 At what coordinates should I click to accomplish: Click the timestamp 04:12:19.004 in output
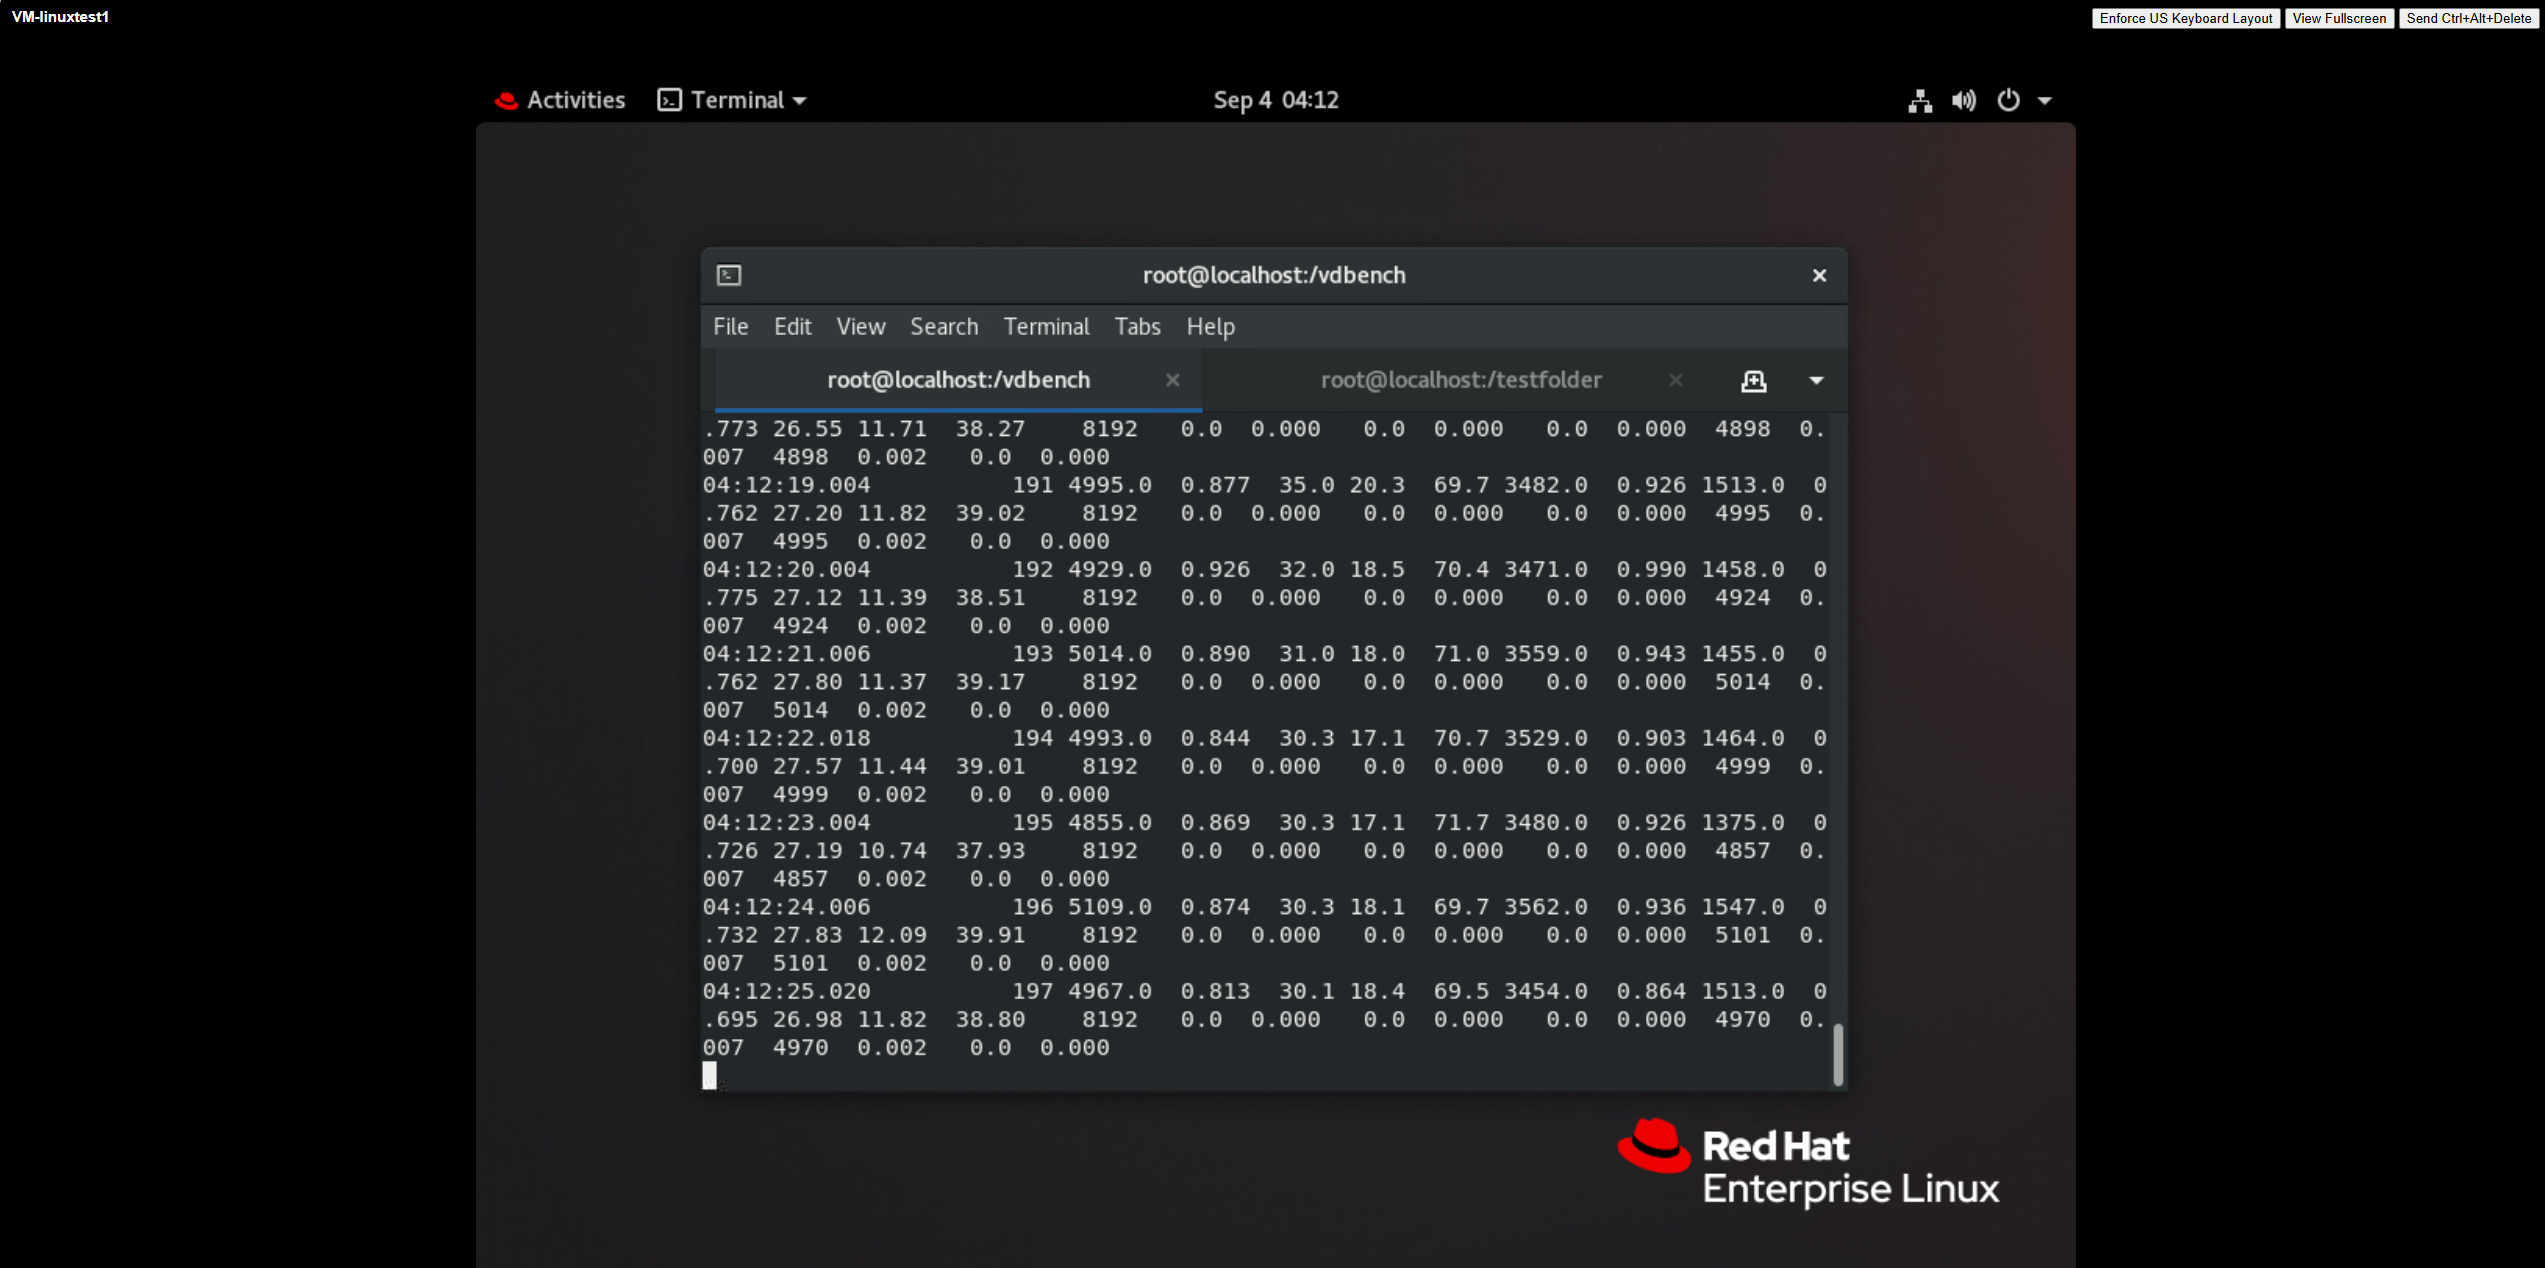click(x=786, y=485)
